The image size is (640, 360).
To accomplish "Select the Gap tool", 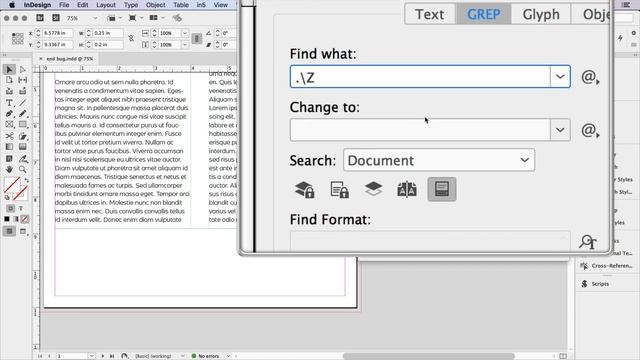I will click(23, 80).
